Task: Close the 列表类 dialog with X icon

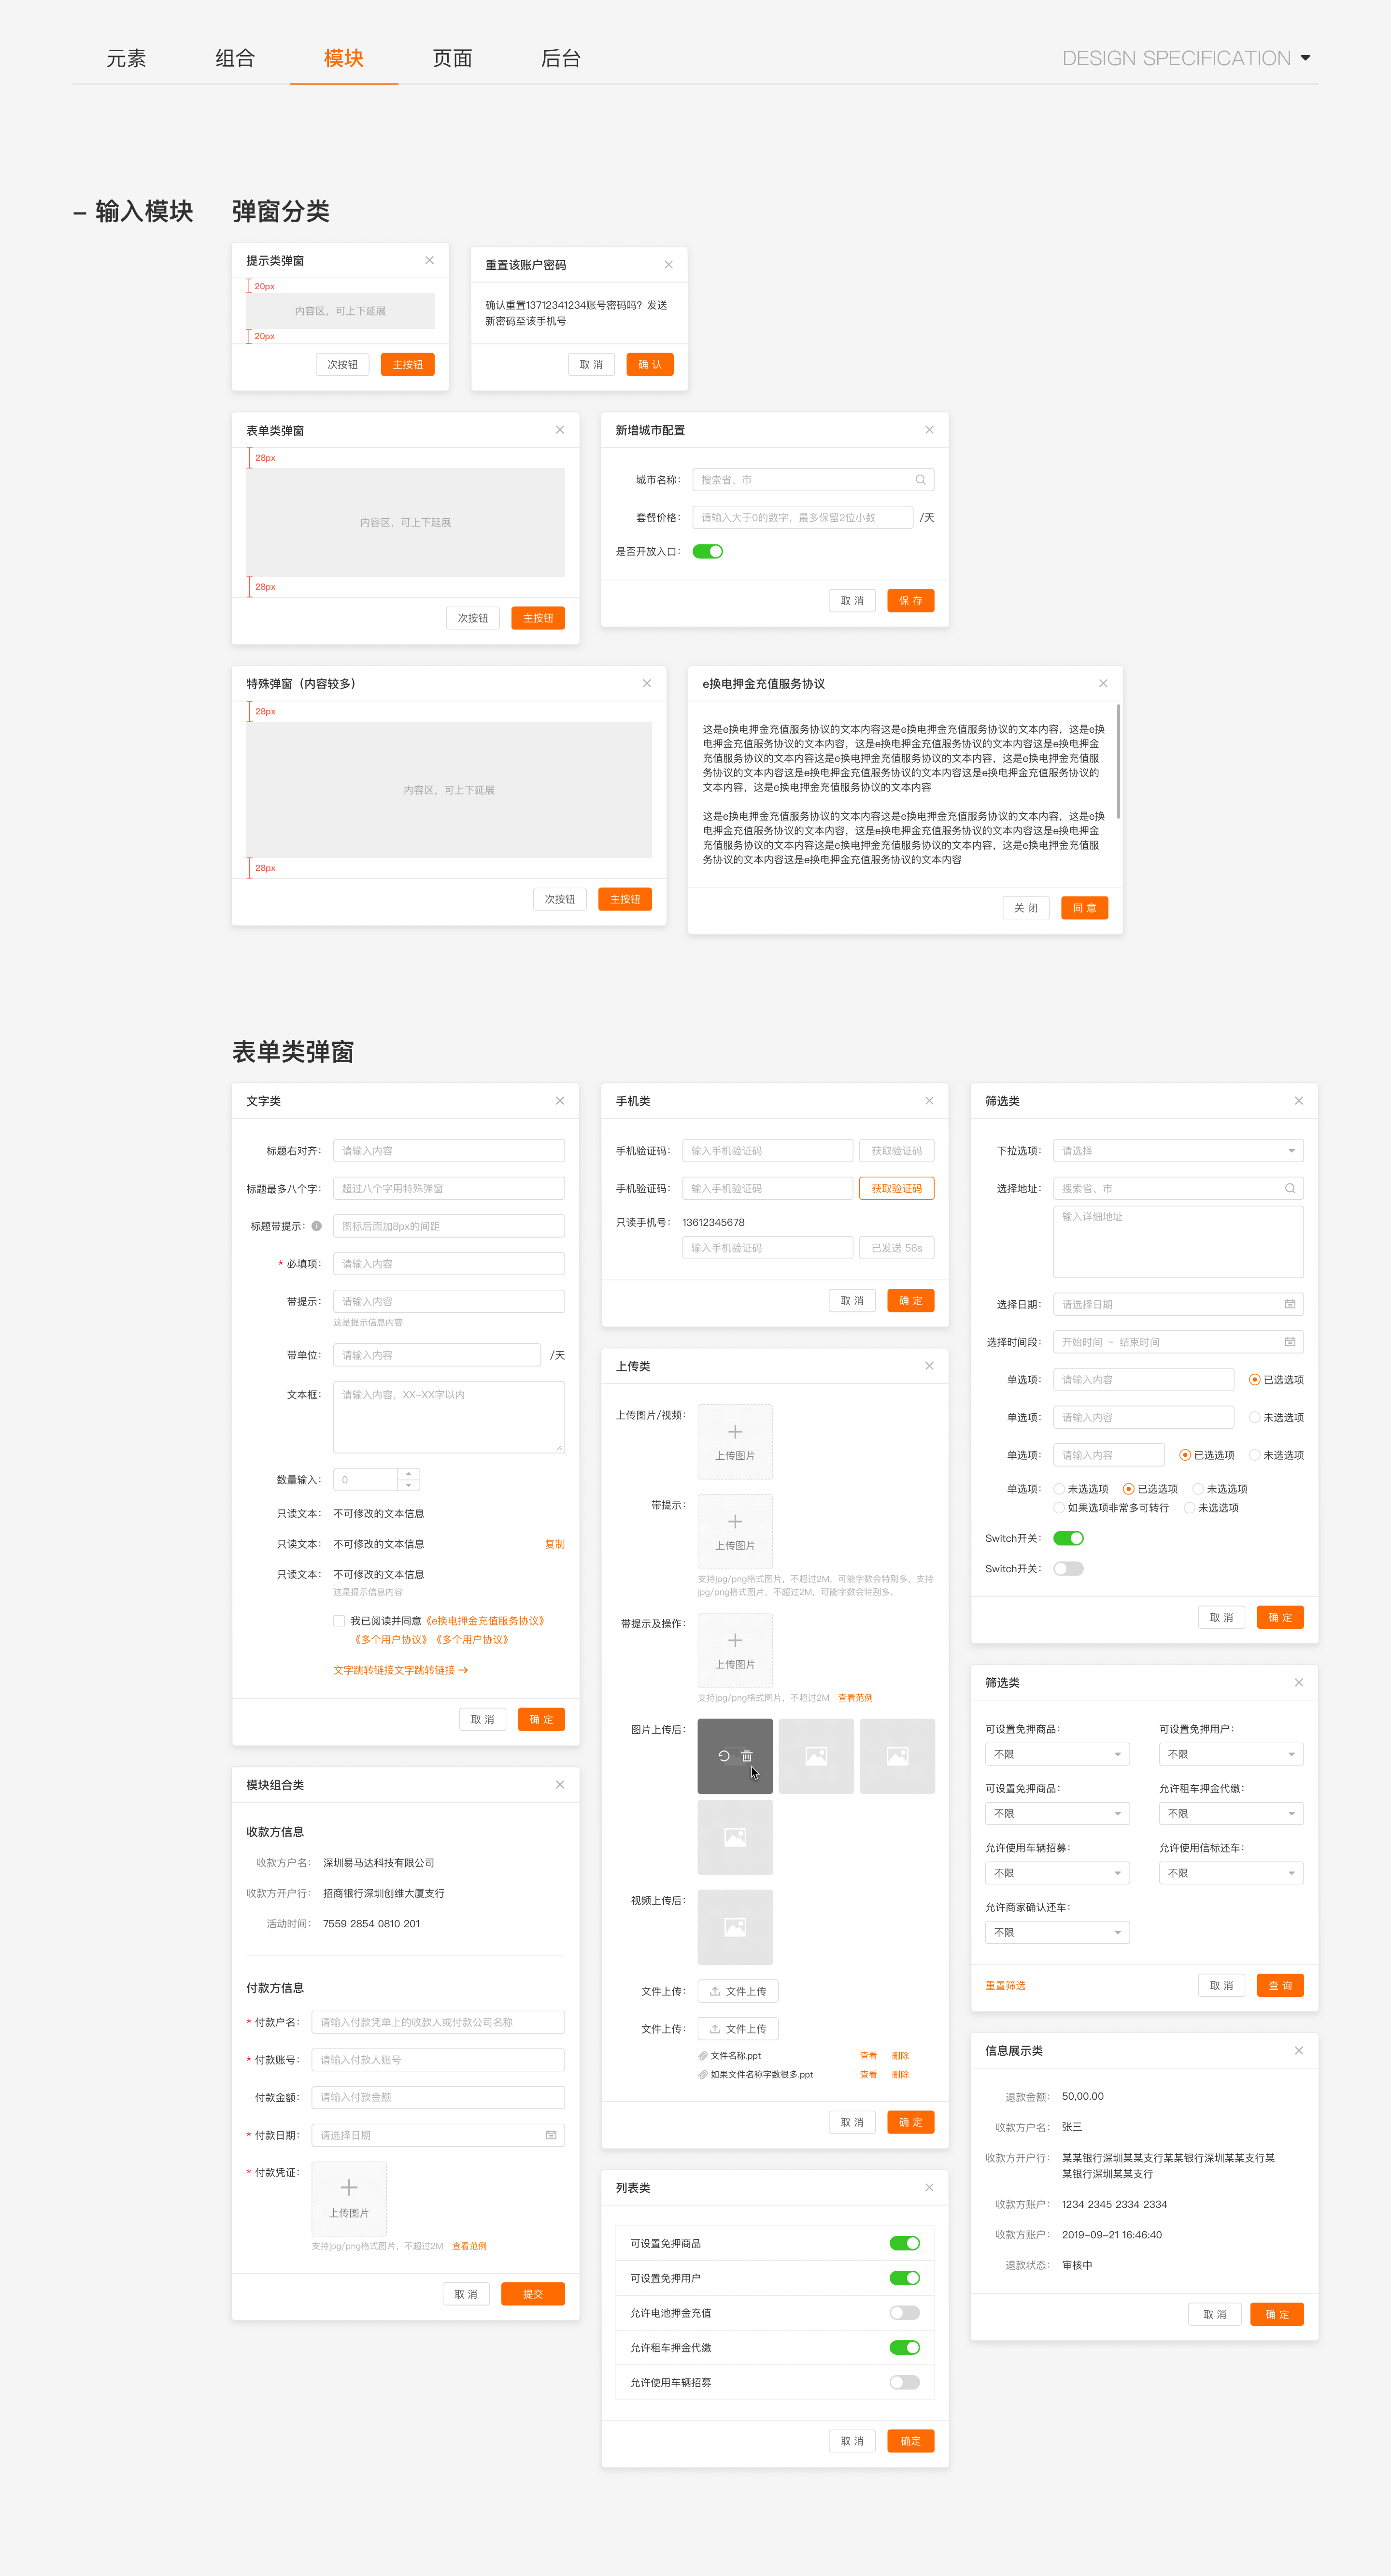Action: coord(929,2188)
